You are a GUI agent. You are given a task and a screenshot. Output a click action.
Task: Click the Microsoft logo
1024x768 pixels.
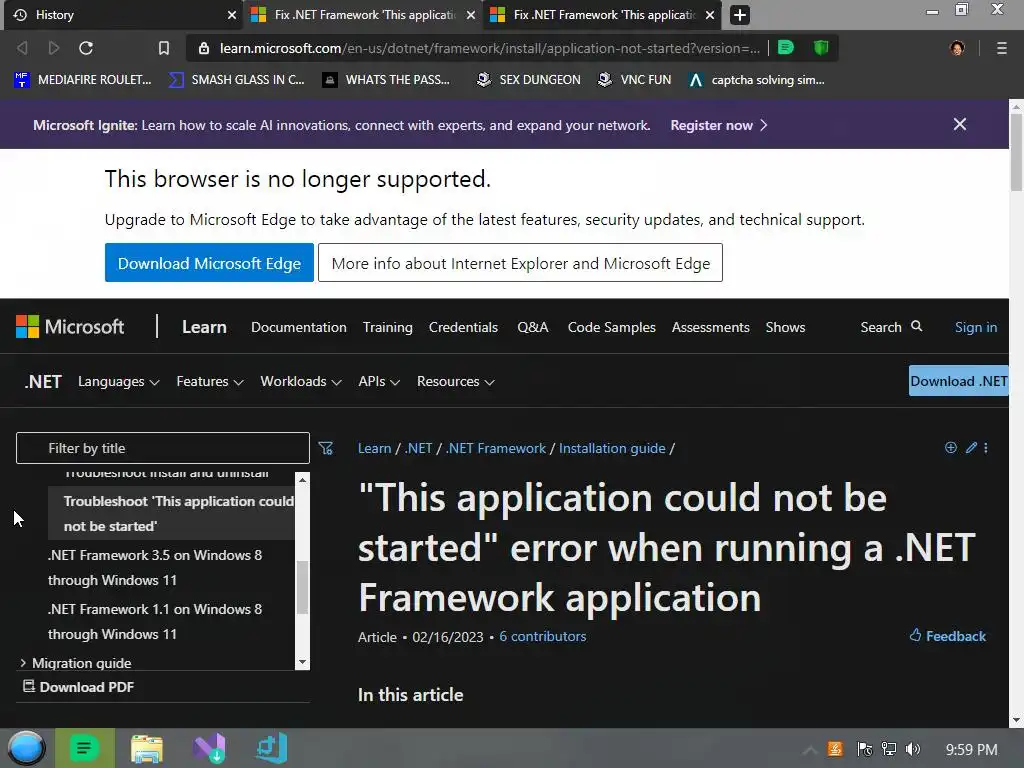tap(70, 327)
